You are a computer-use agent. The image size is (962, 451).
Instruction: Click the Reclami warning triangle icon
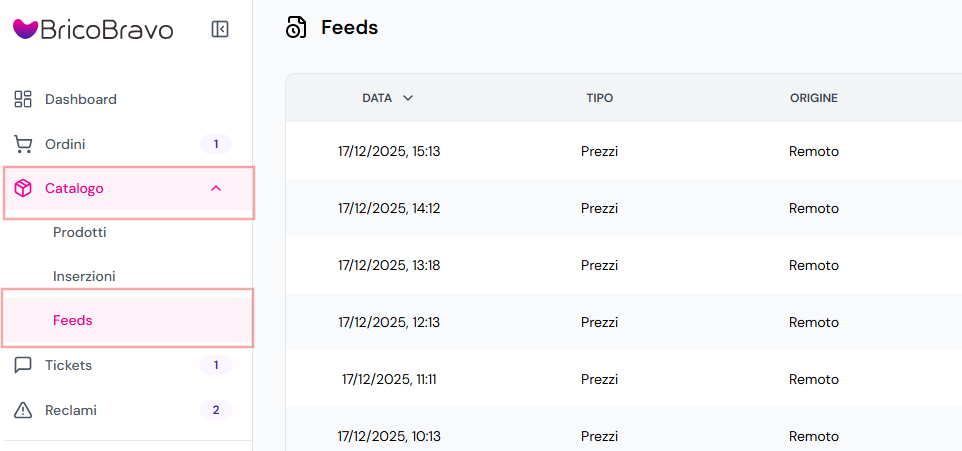(x=23, y=410)
